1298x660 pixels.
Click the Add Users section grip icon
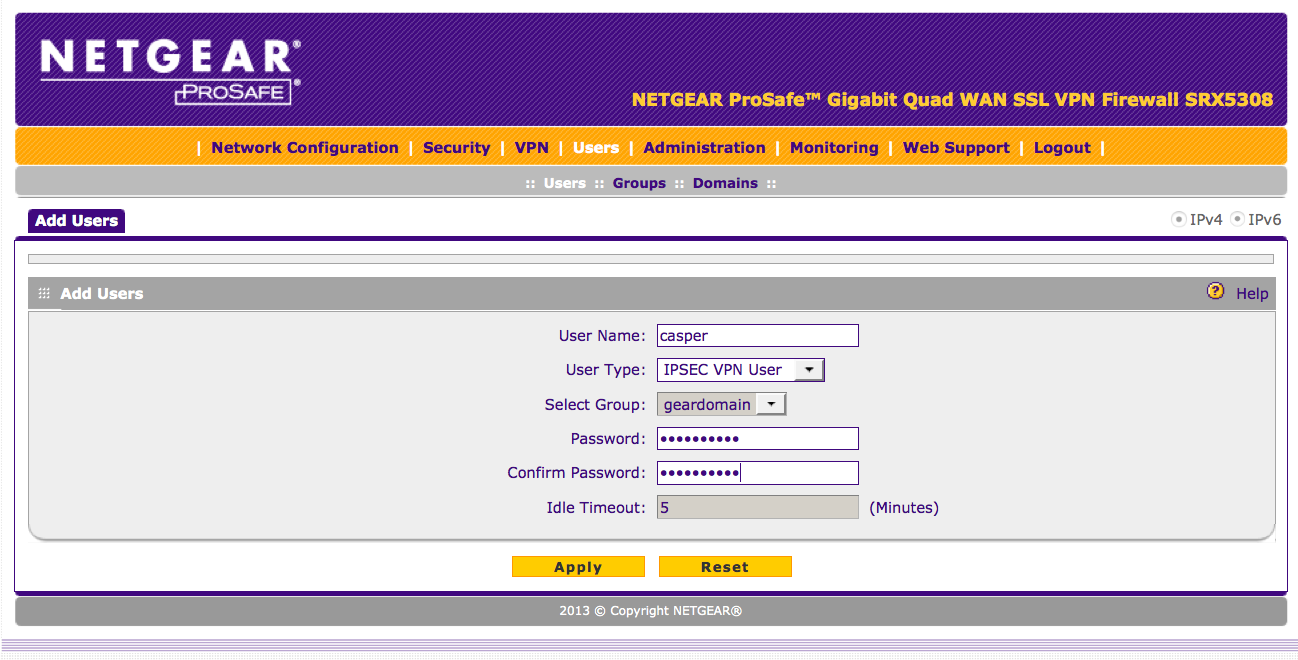tap(44, 293)
